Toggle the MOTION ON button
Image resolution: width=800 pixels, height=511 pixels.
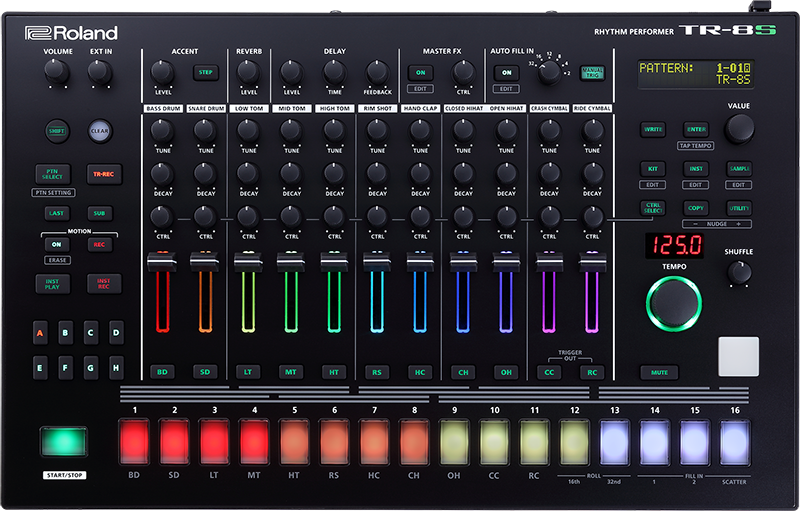[x=57, y=244]
